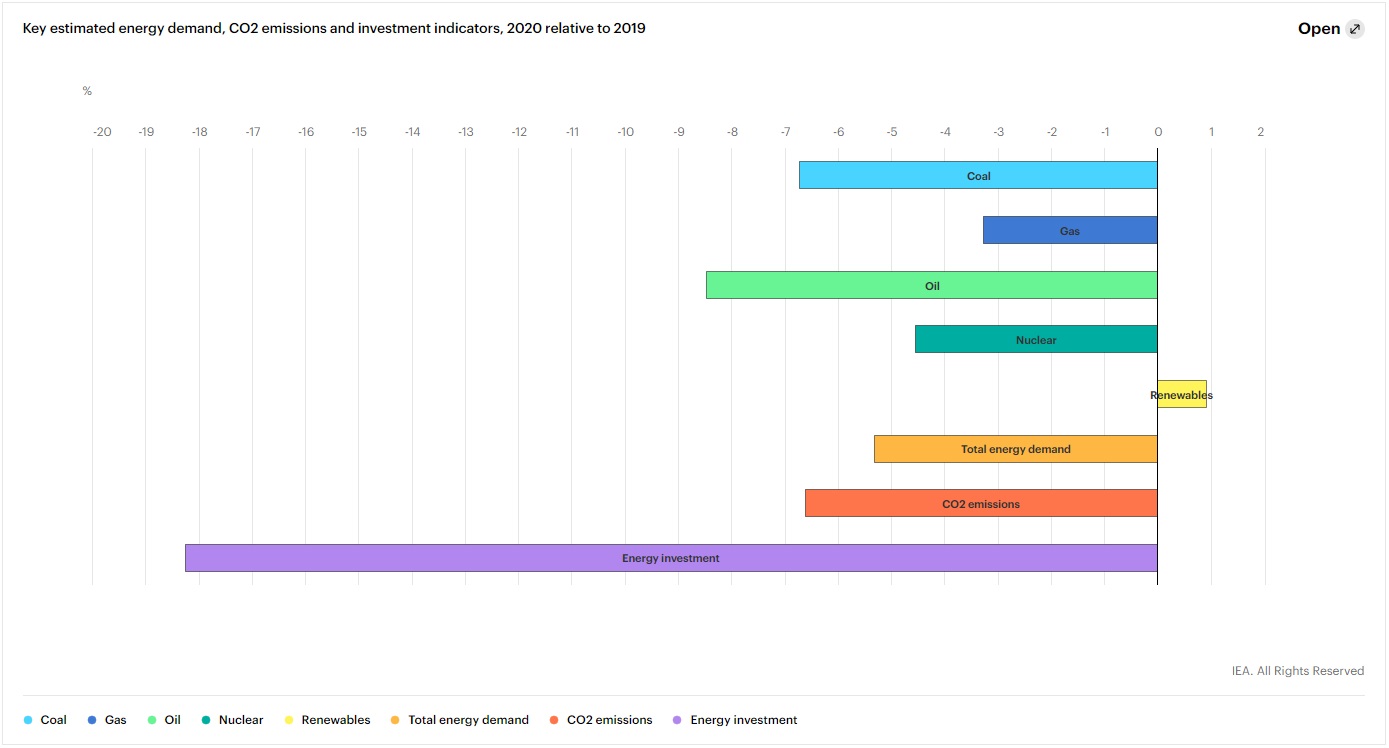
Task: Open the chart in expanded view
Action: [1319, 29]
